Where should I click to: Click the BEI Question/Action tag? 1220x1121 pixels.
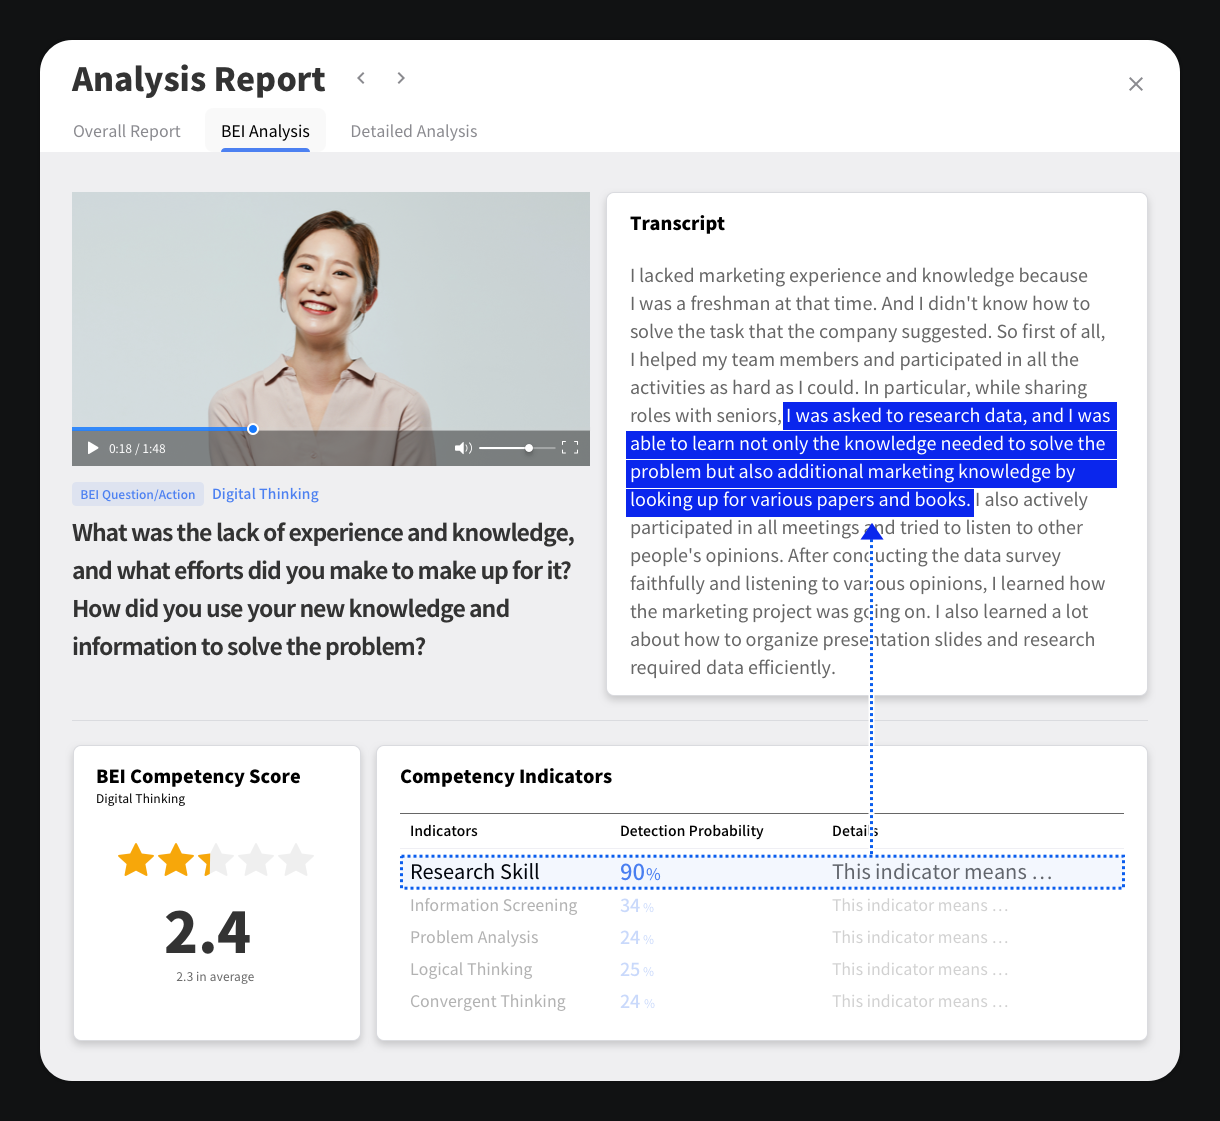pyautogui.click(x=138, y=494)
